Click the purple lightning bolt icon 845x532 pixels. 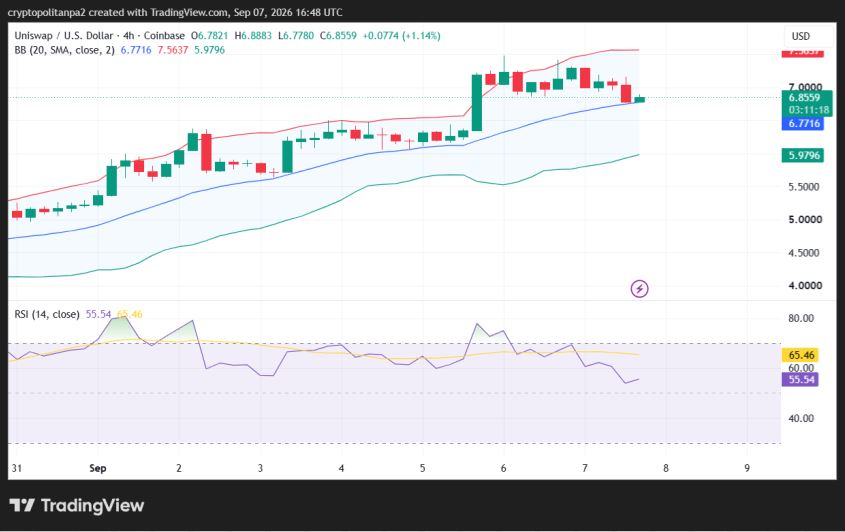[639, 289]
